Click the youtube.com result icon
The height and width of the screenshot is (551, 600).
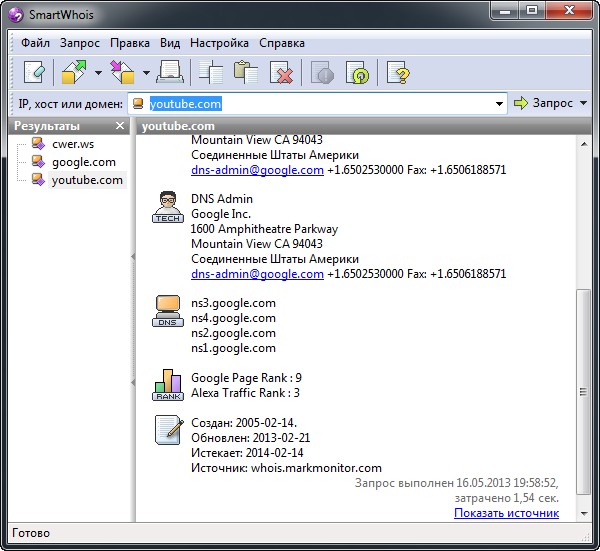coord(38,179)
